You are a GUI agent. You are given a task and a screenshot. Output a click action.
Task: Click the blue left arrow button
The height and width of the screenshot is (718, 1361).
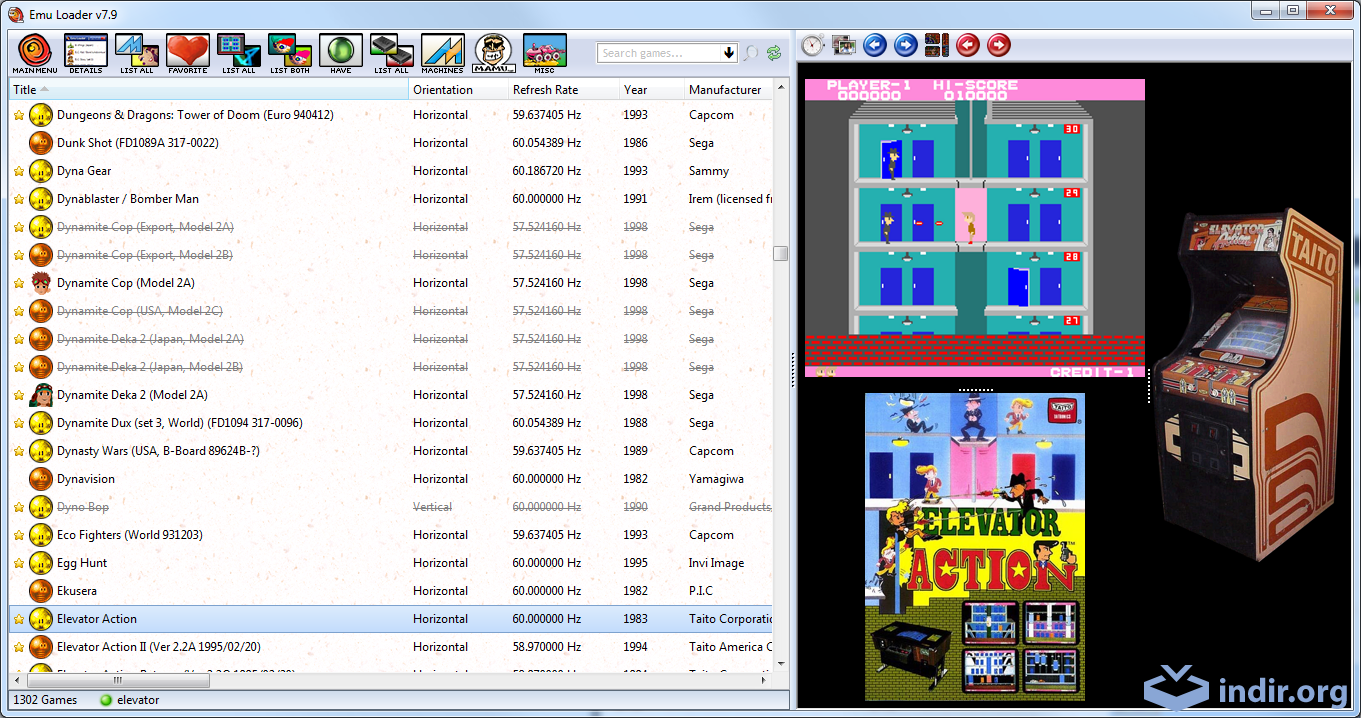[875, 45]
